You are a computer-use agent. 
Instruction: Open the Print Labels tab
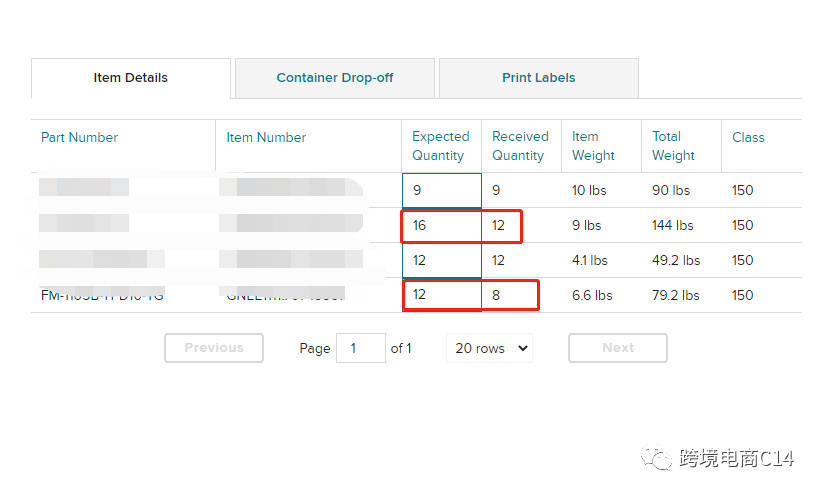pyautogui.click(x=538, y=78)
